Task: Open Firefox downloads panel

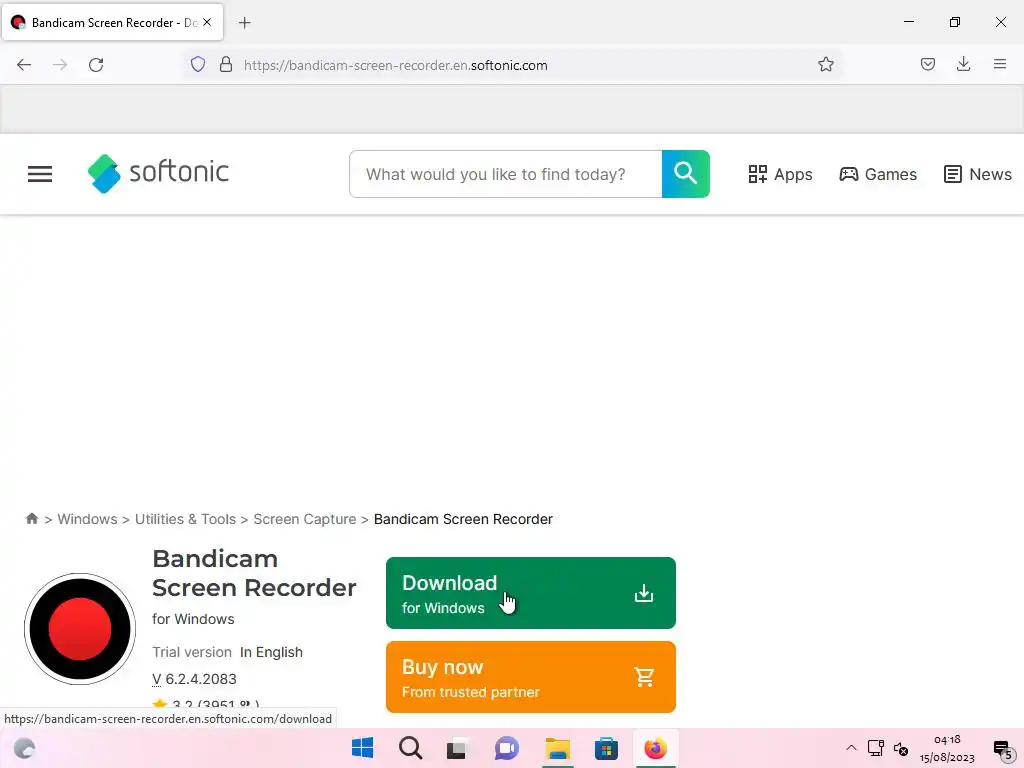Action: point(963,64)
